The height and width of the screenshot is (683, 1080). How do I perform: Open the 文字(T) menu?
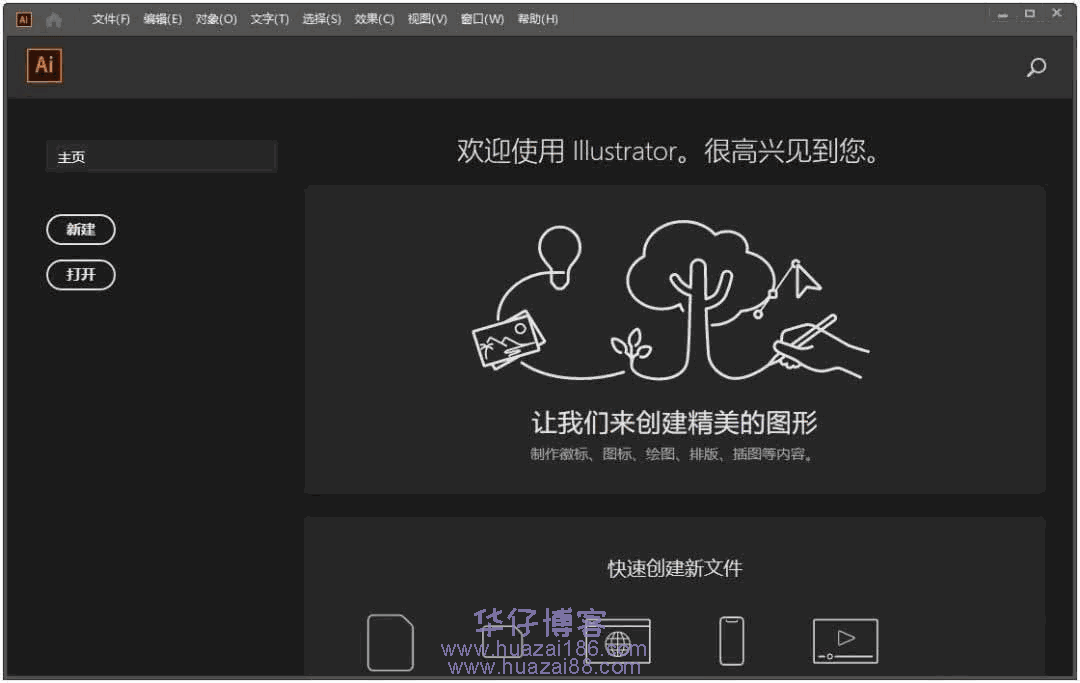point(269,19)
